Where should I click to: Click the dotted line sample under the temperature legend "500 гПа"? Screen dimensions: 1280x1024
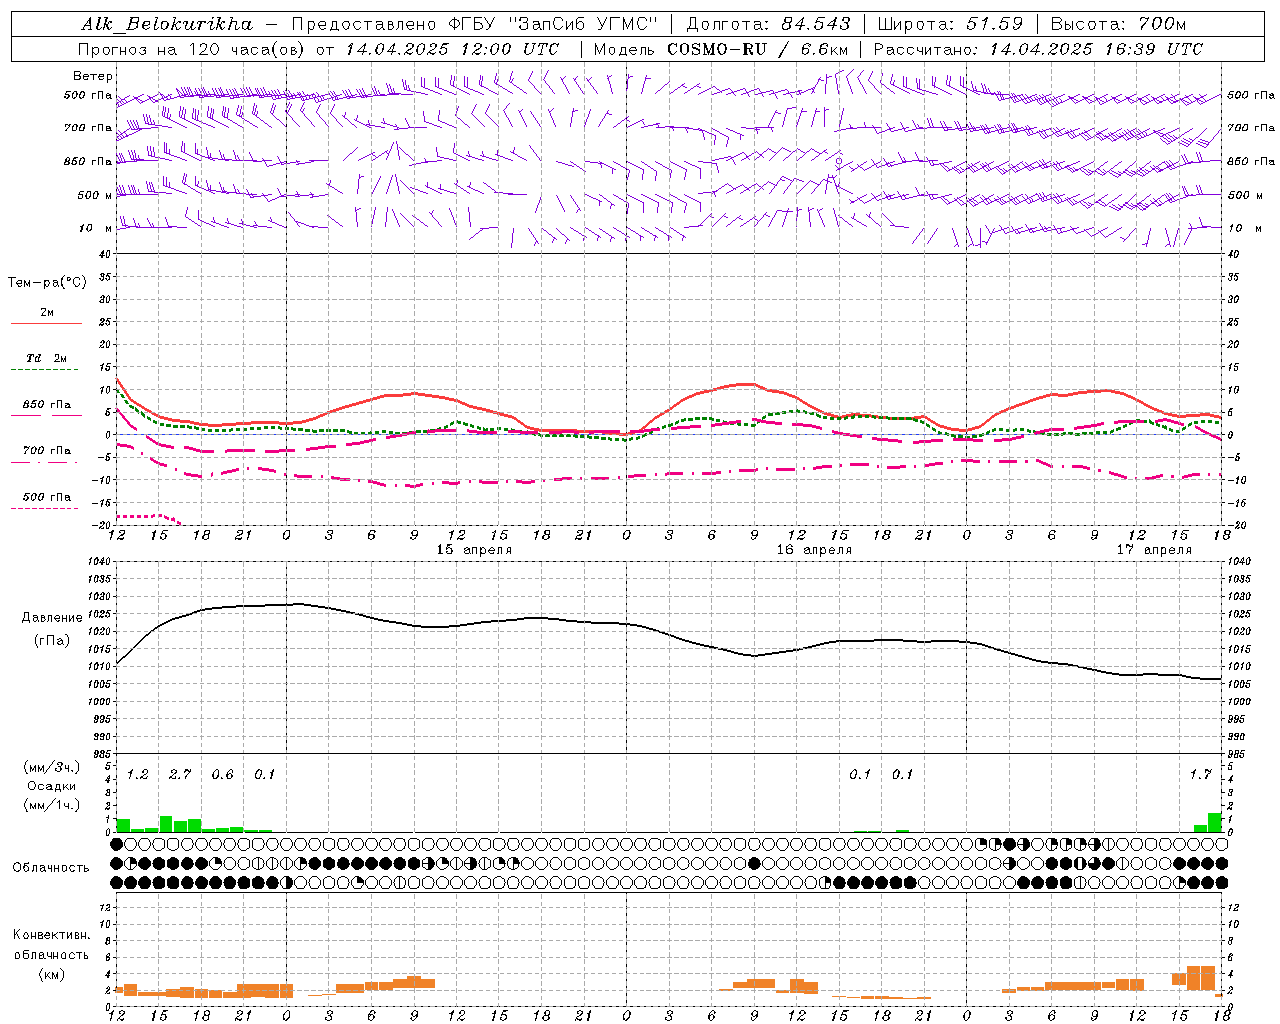click(x=45, y=509)
